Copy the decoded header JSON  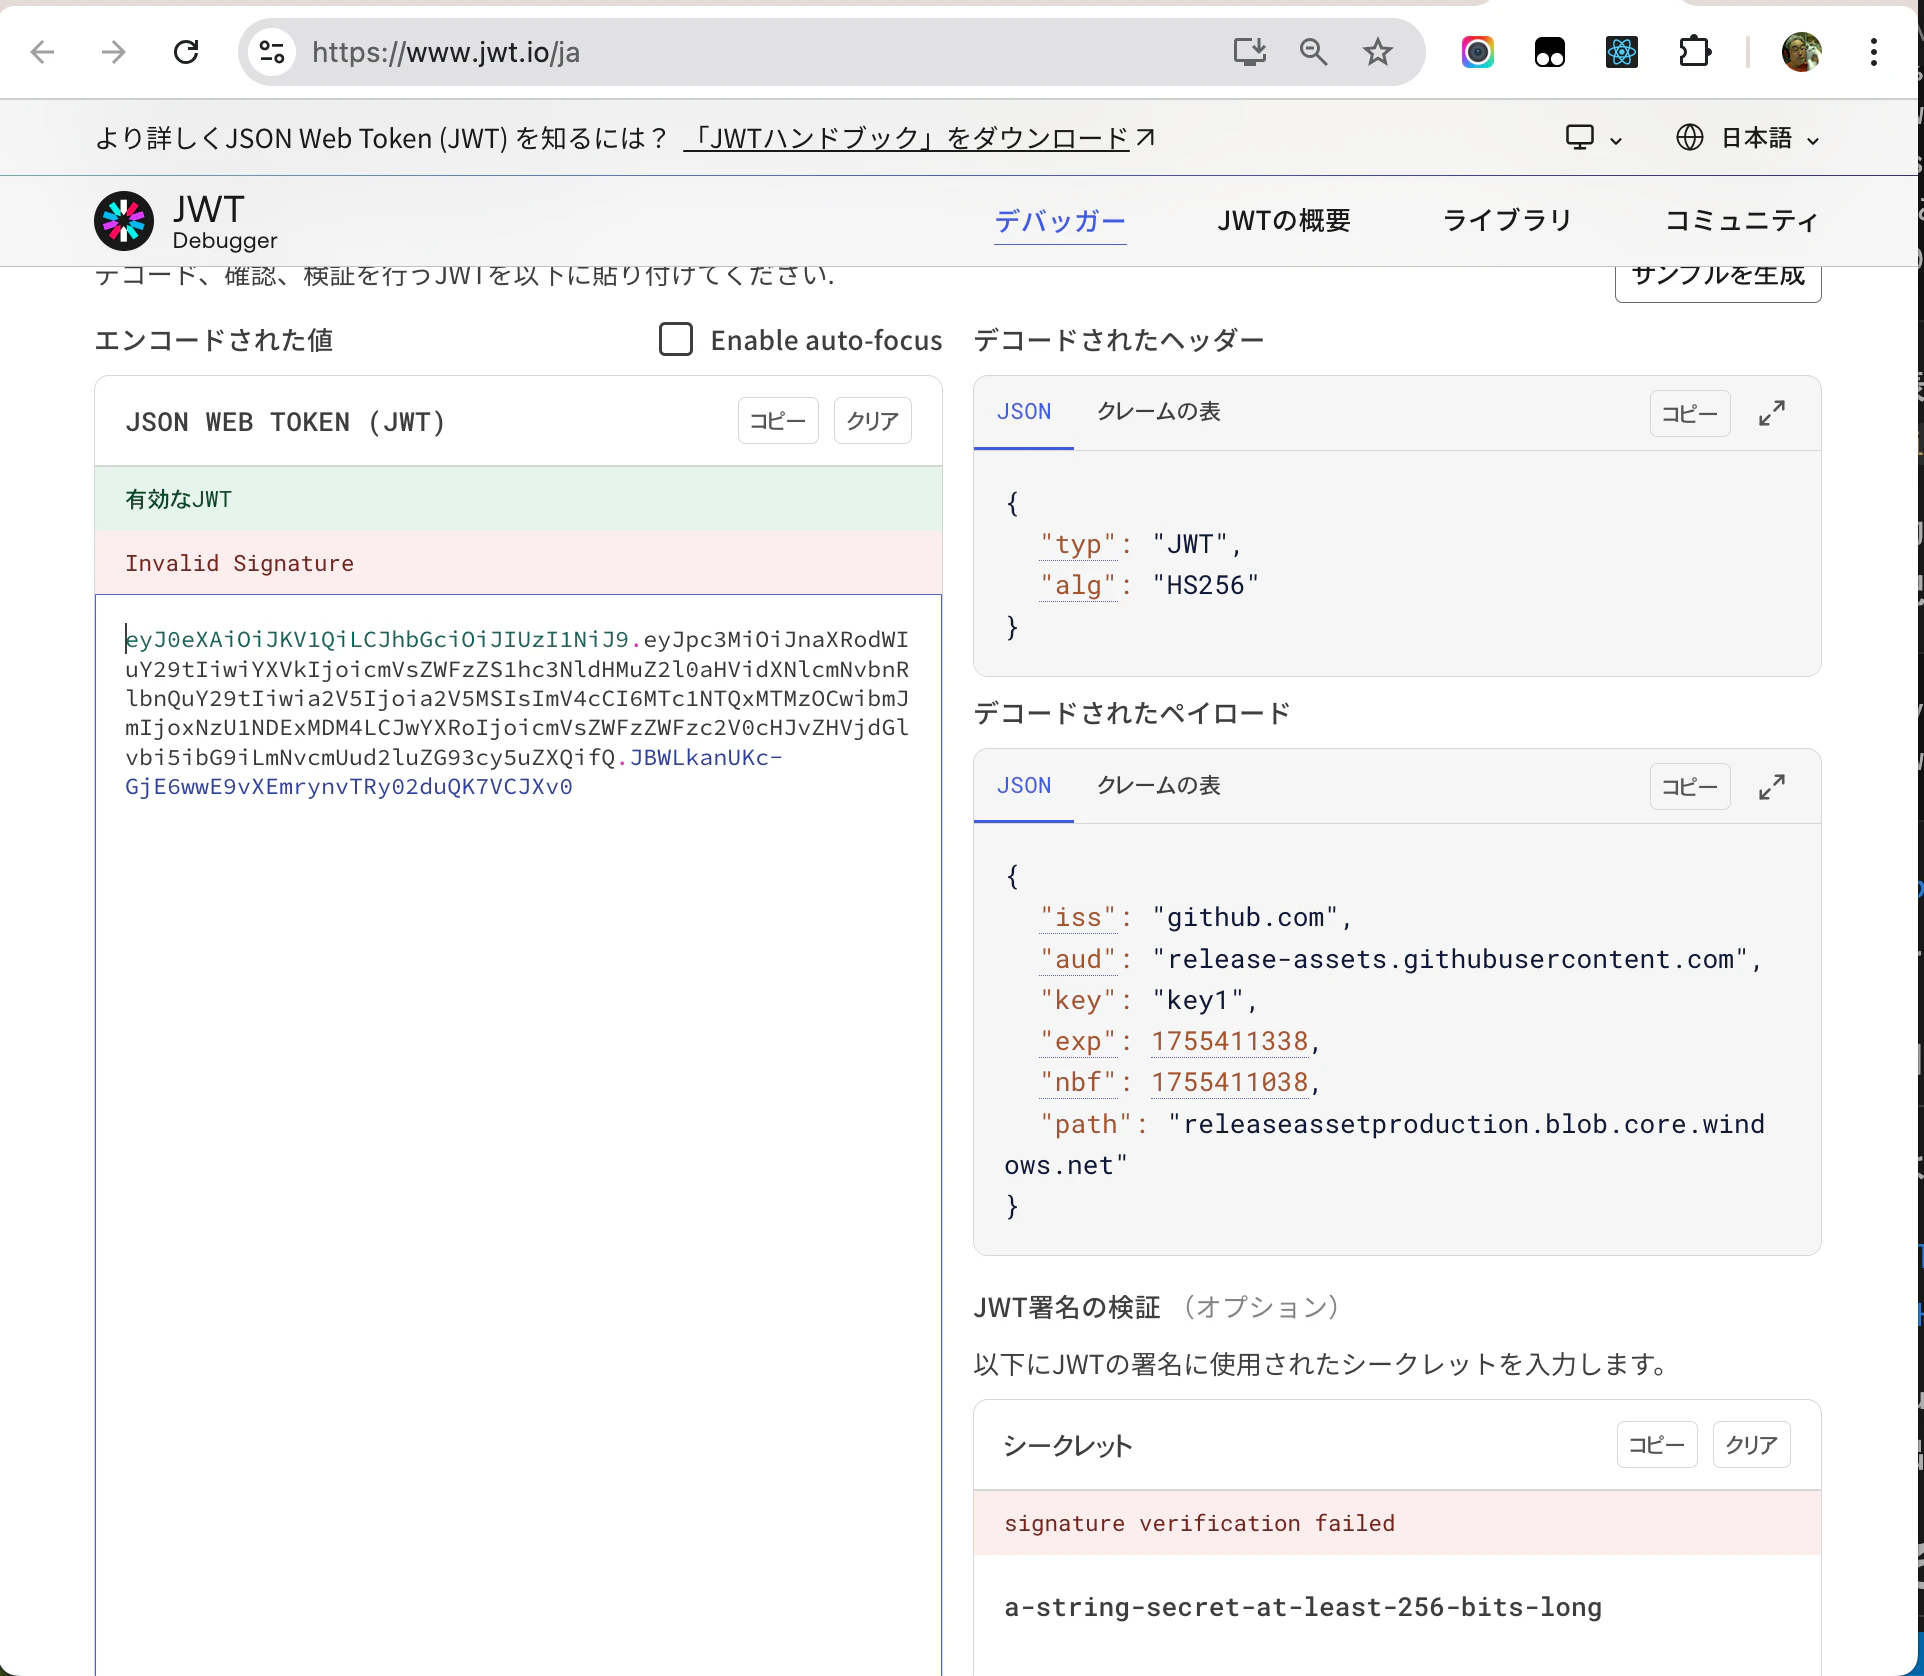1690,414
